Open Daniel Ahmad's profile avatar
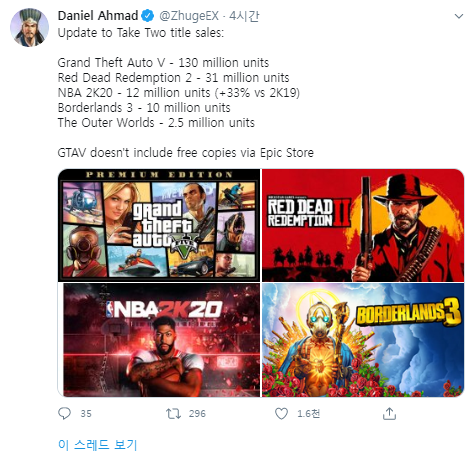The height and width of the screenshot is (457, 472). [x=29, y=28]
